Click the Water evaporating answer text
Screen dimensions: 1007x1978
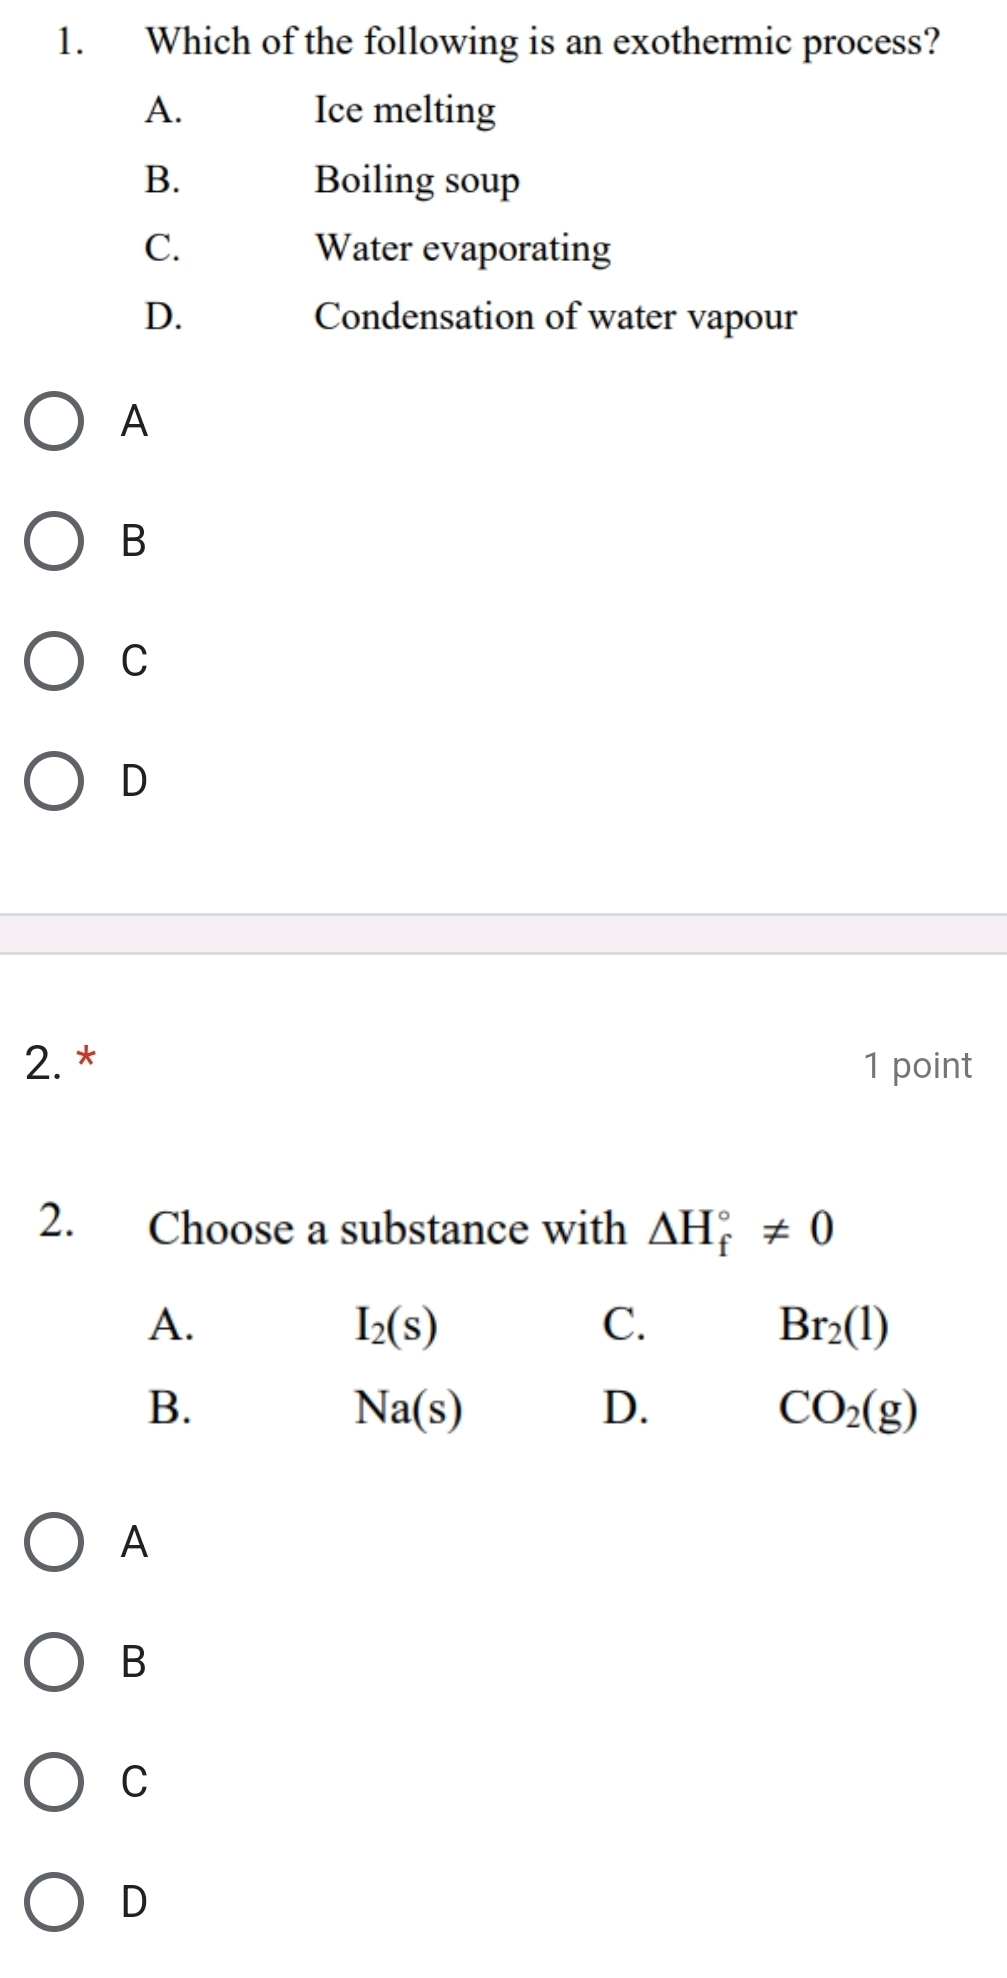[x=462, y=249]
